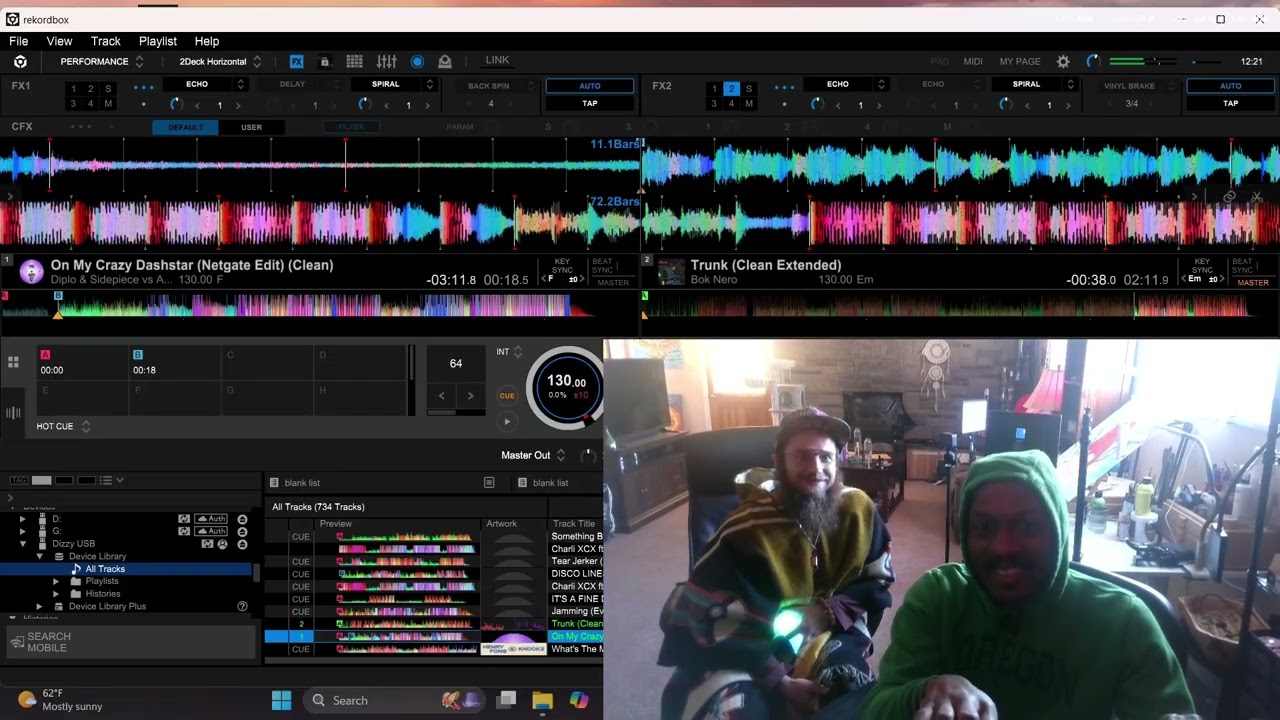Adjust the Master Out level knob
The image size is (1280, 720).
[587, 456]
